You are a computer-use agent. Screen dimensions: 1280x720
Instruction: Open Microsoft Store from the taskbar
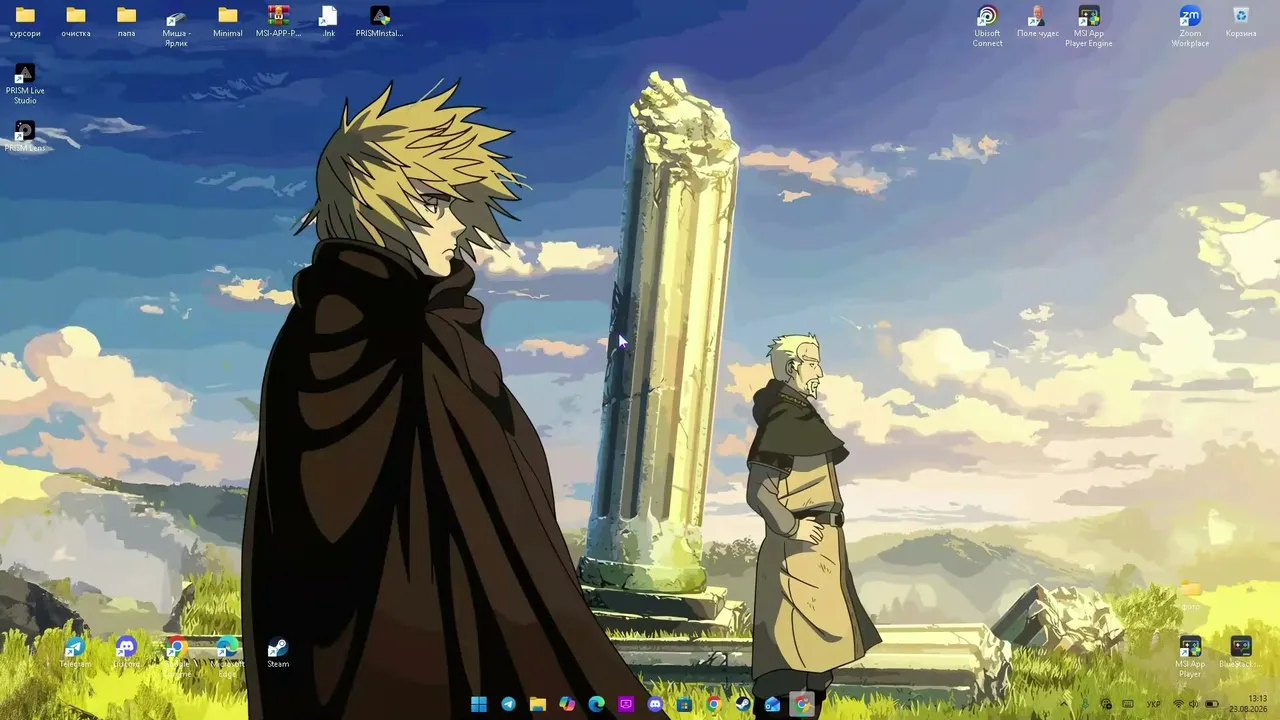(684, 704)
